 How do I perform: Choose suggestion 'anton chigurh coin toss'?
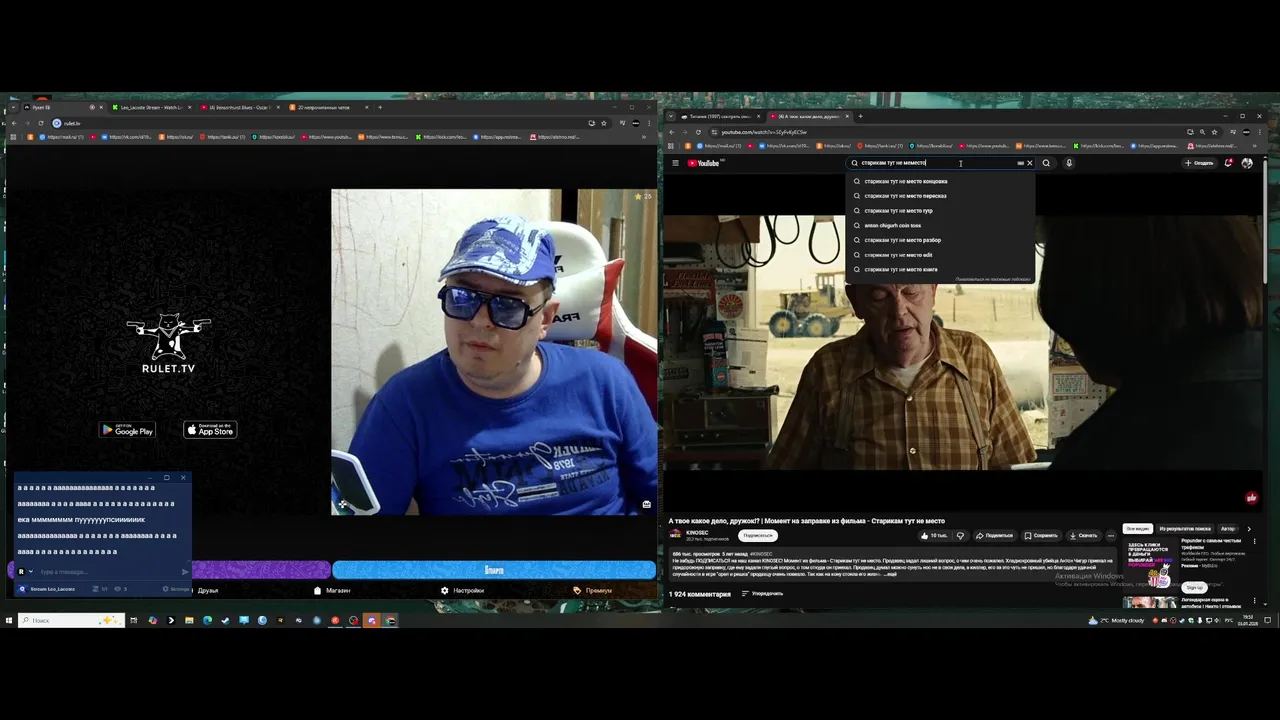pos(940,225)
